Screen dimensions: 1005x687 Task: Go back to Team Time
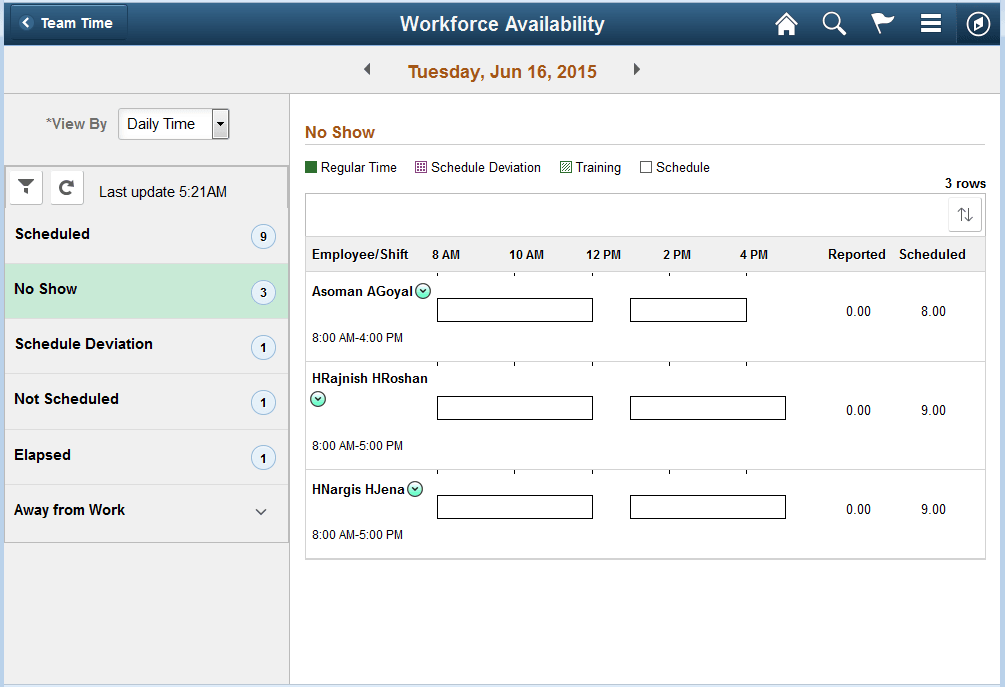coord(68,23)
